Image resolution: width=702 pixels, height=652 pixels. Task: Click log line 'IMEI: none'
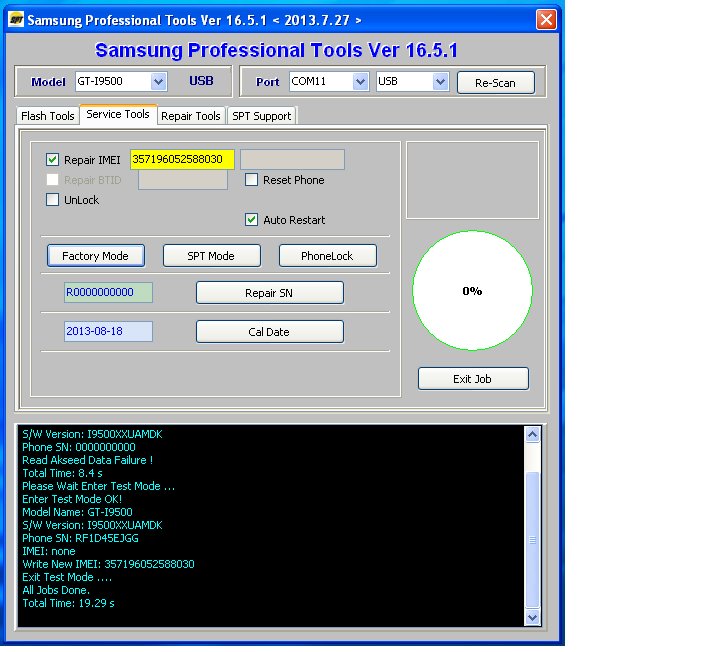(x=49, y=551)
